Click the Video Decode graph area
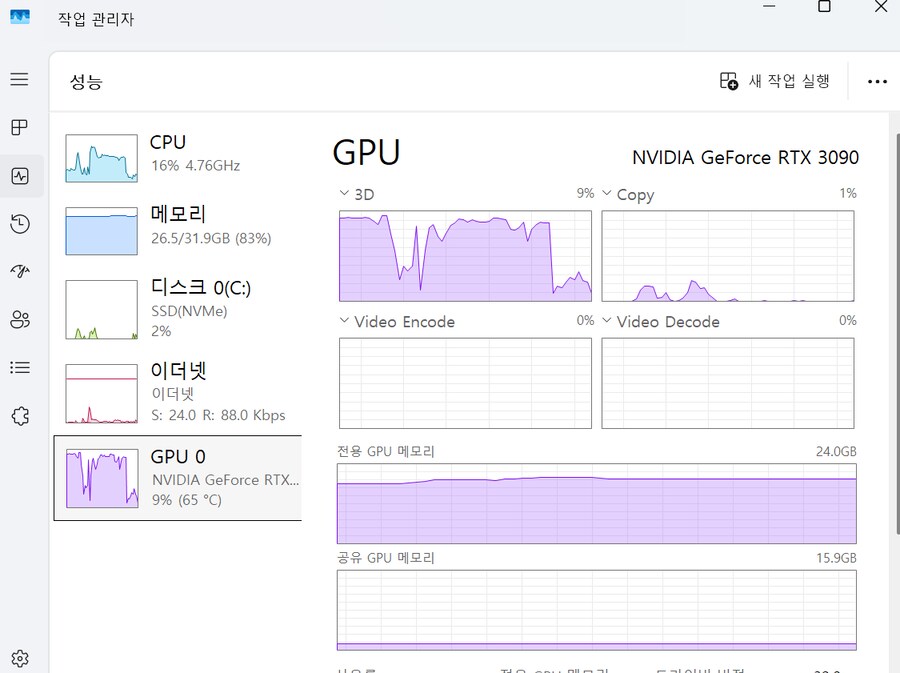The height and width of the screenshot is (673, 900). pos(728,383)
